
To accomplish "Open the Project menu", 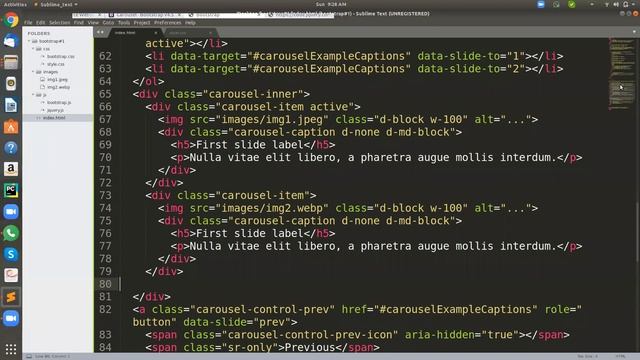I will coord(142,22).
